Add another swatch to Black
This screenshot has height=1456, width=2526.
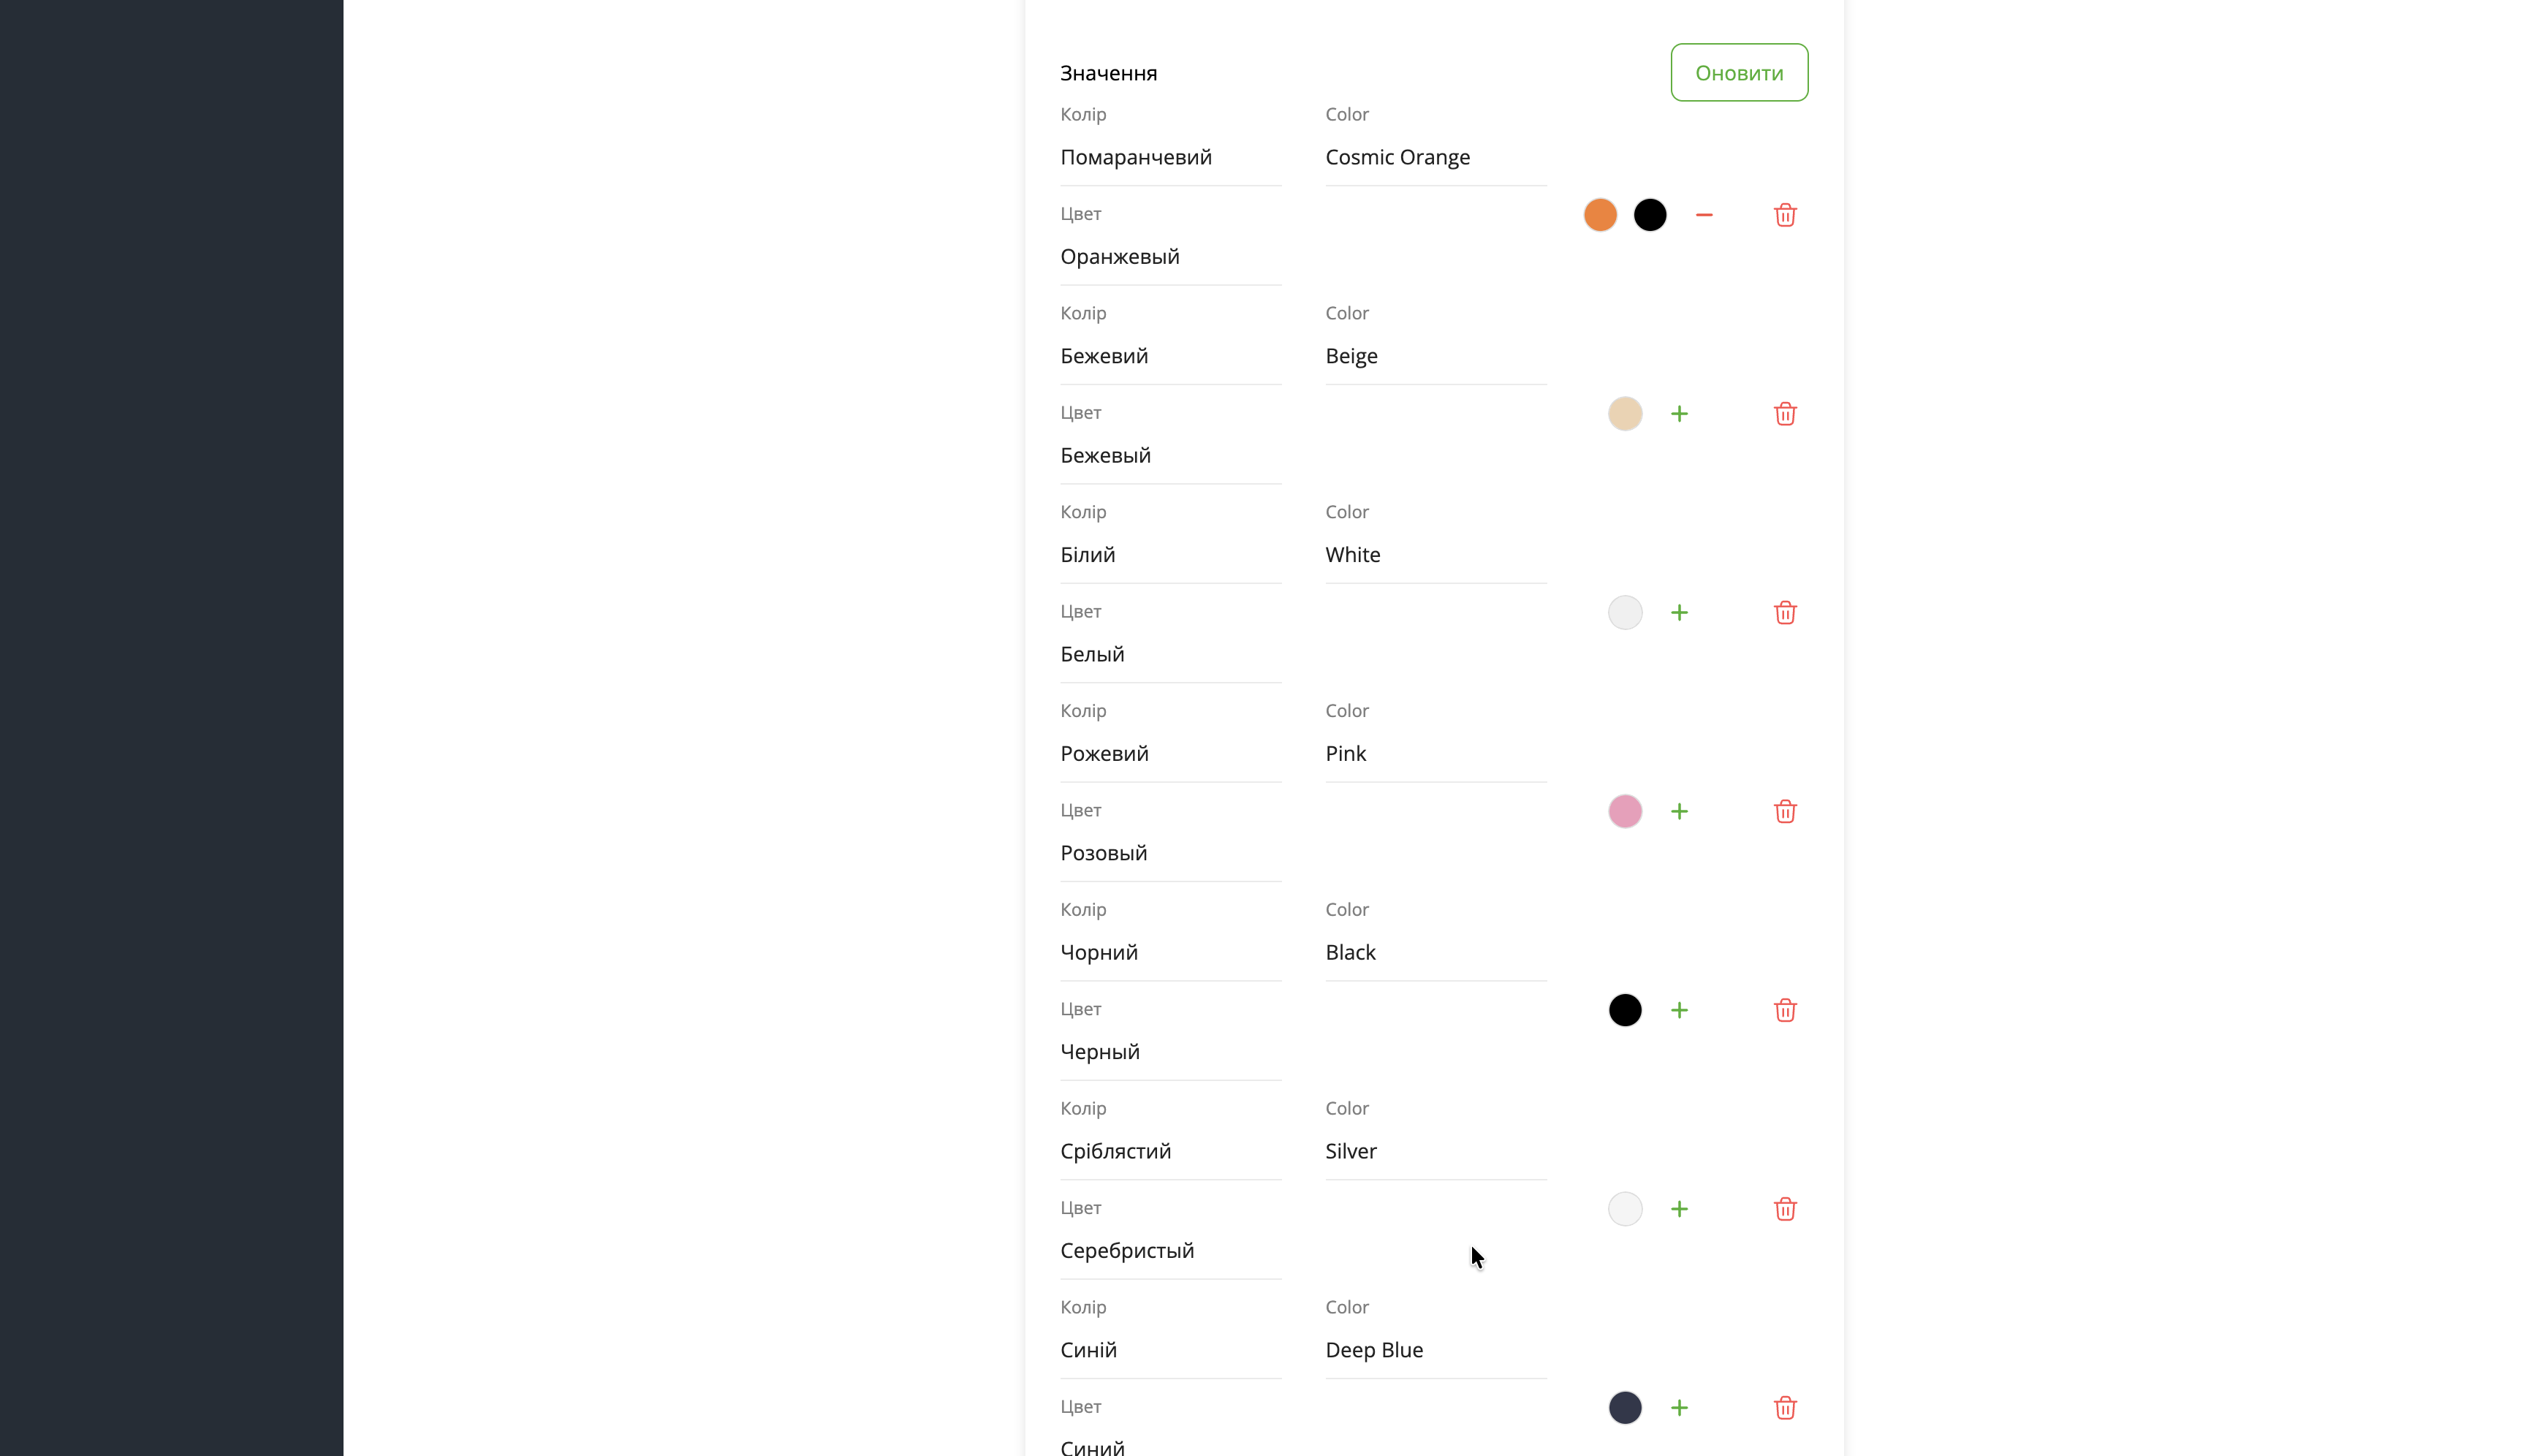[1679, 1010]
